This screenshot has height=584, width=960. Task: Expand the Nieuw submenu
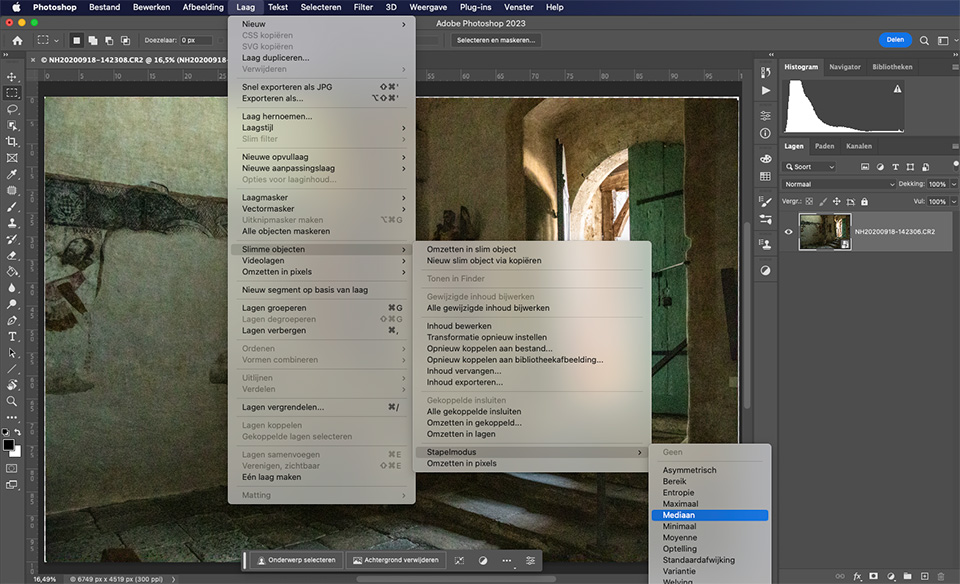tap(321, 24)
